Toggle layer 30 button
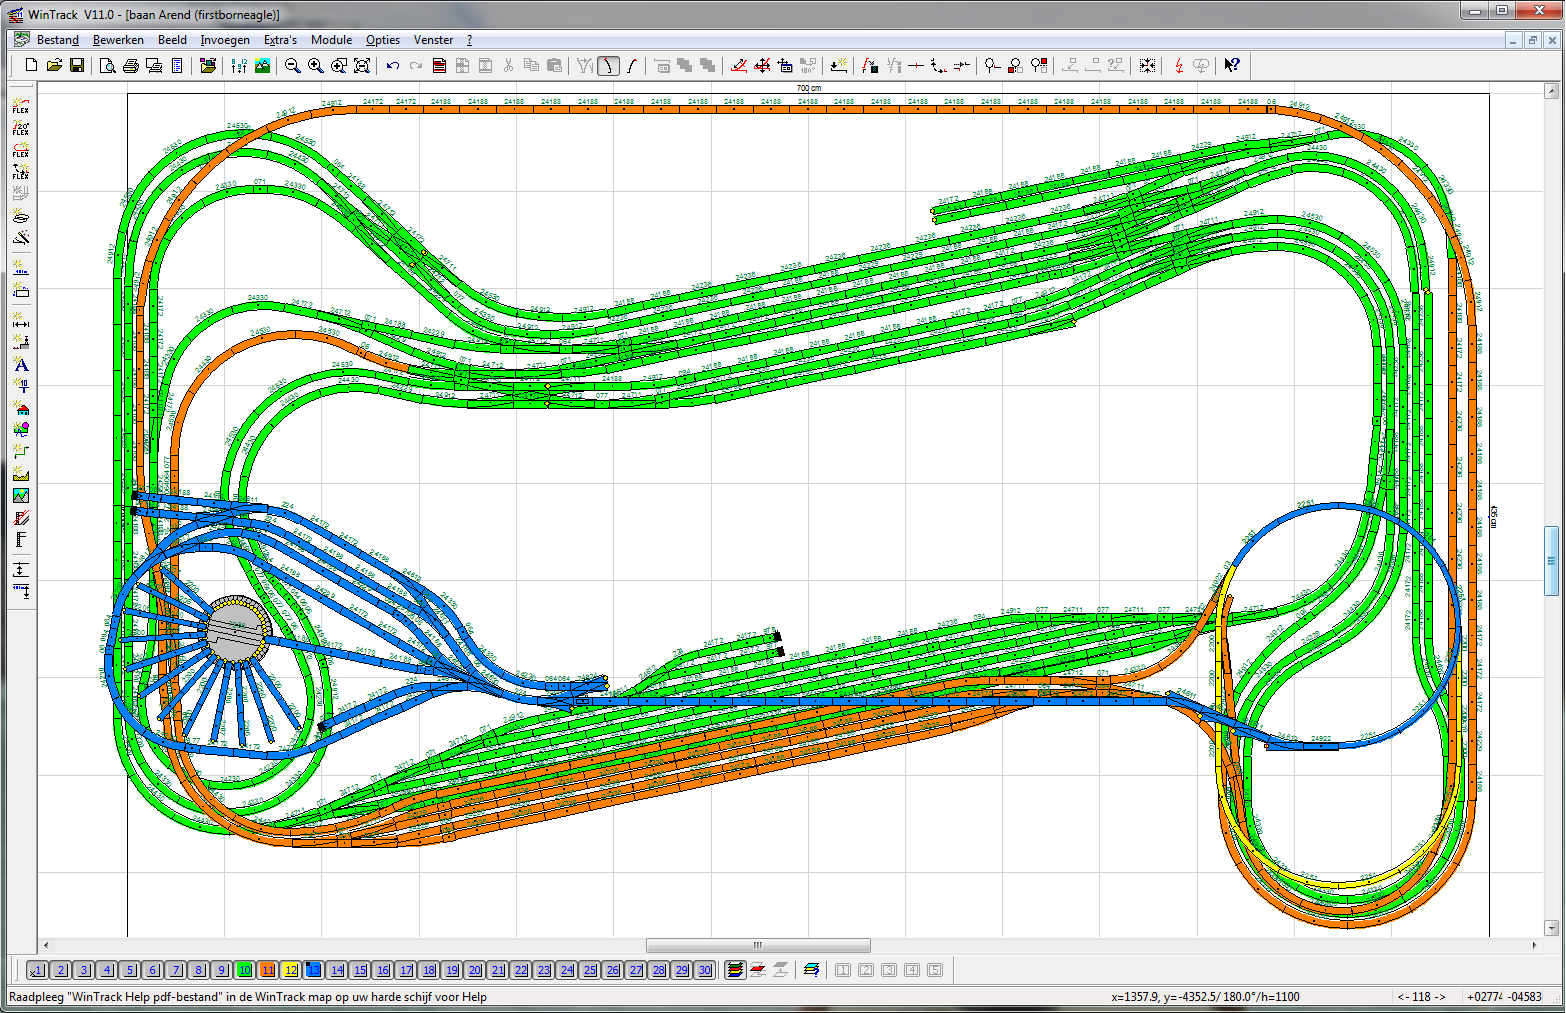 tap(705, 970)
